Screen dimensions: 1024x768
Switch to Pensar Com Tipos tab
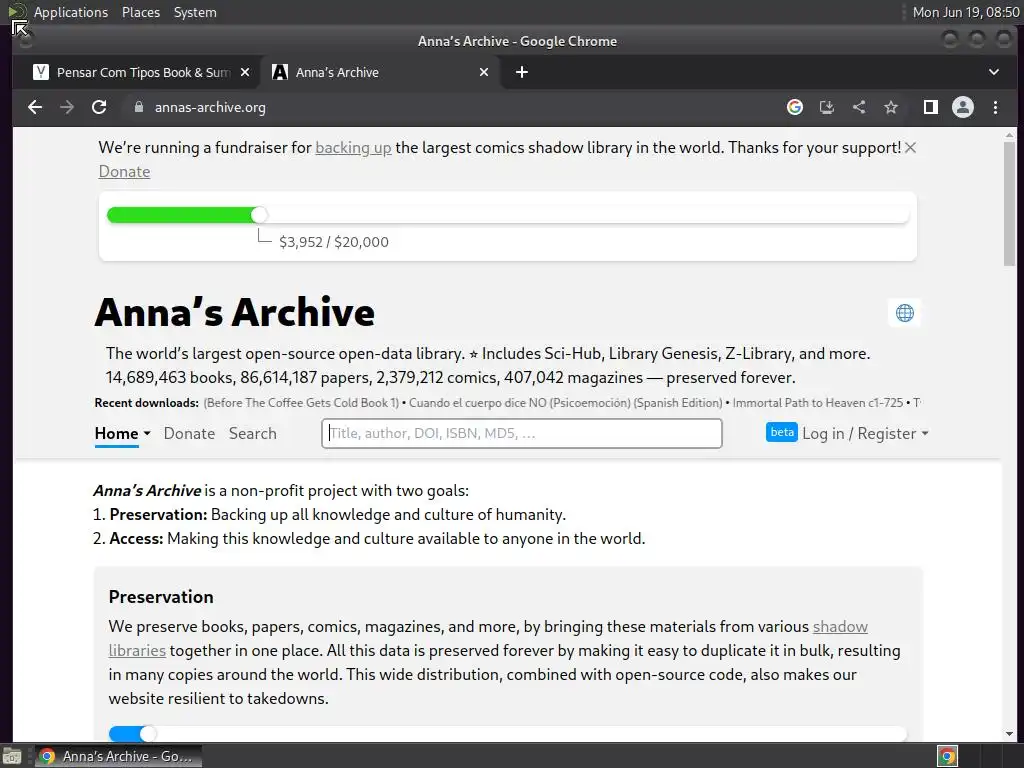[x=140, y=72]
